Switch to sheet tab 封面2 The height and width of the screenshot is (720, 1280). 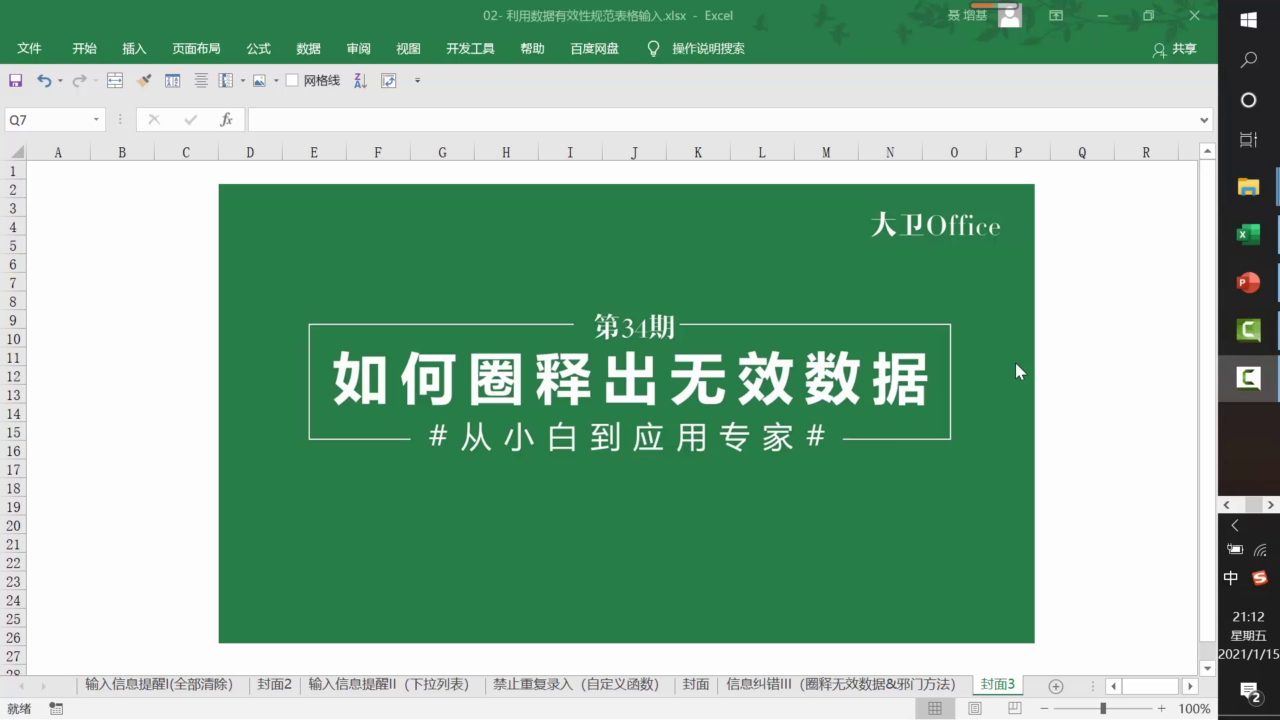click(274, 685)
